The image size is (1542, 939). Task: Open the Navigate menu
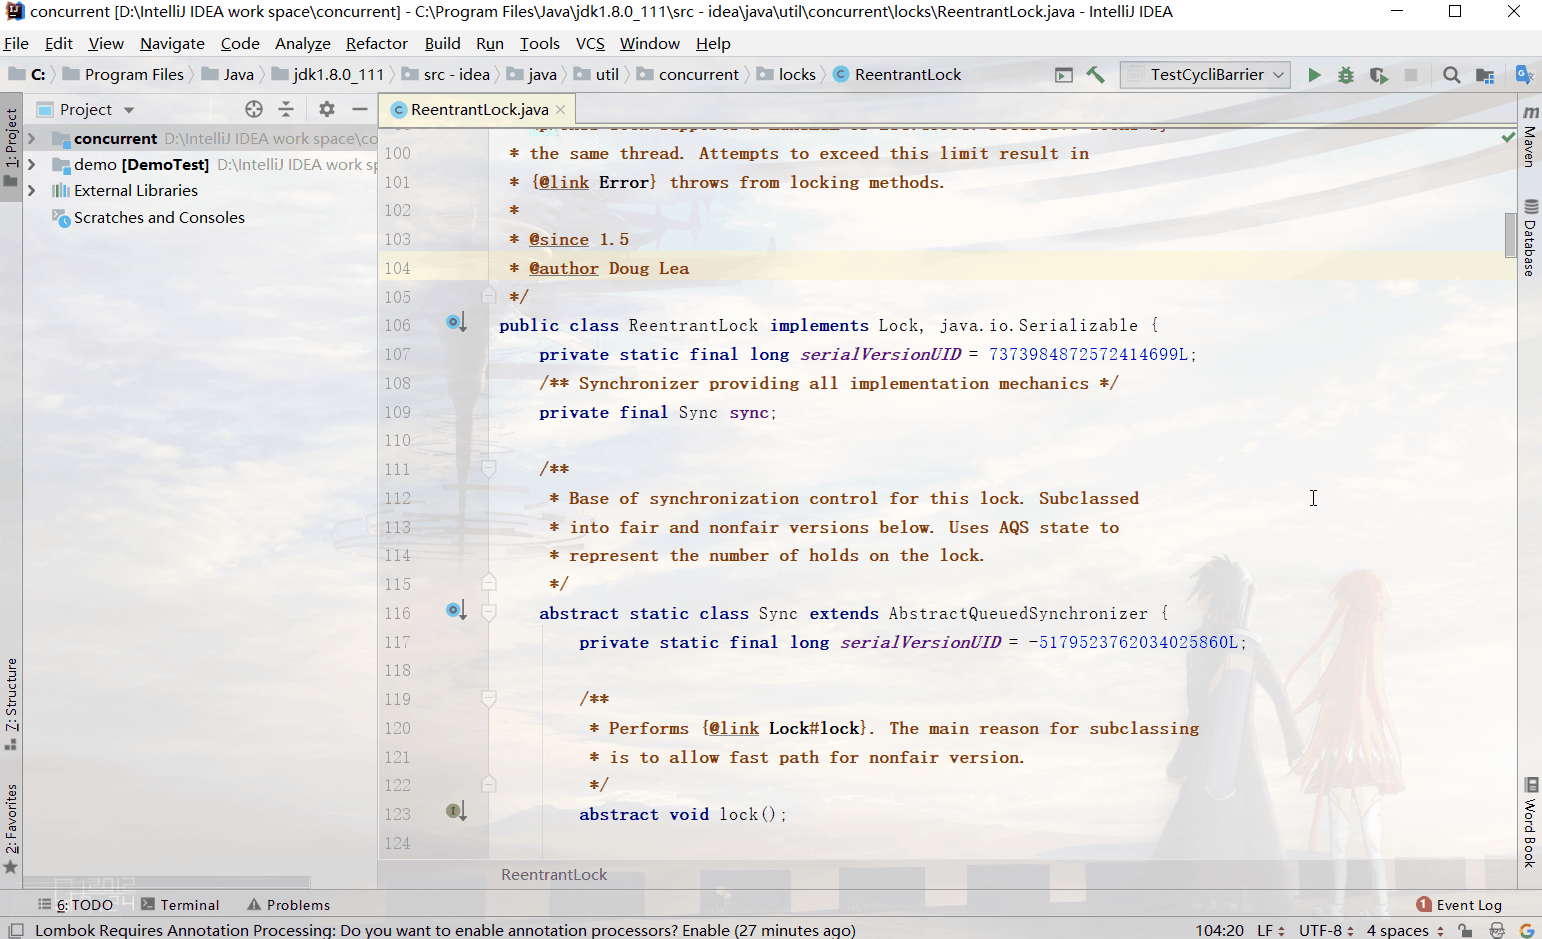click(172, 44)
